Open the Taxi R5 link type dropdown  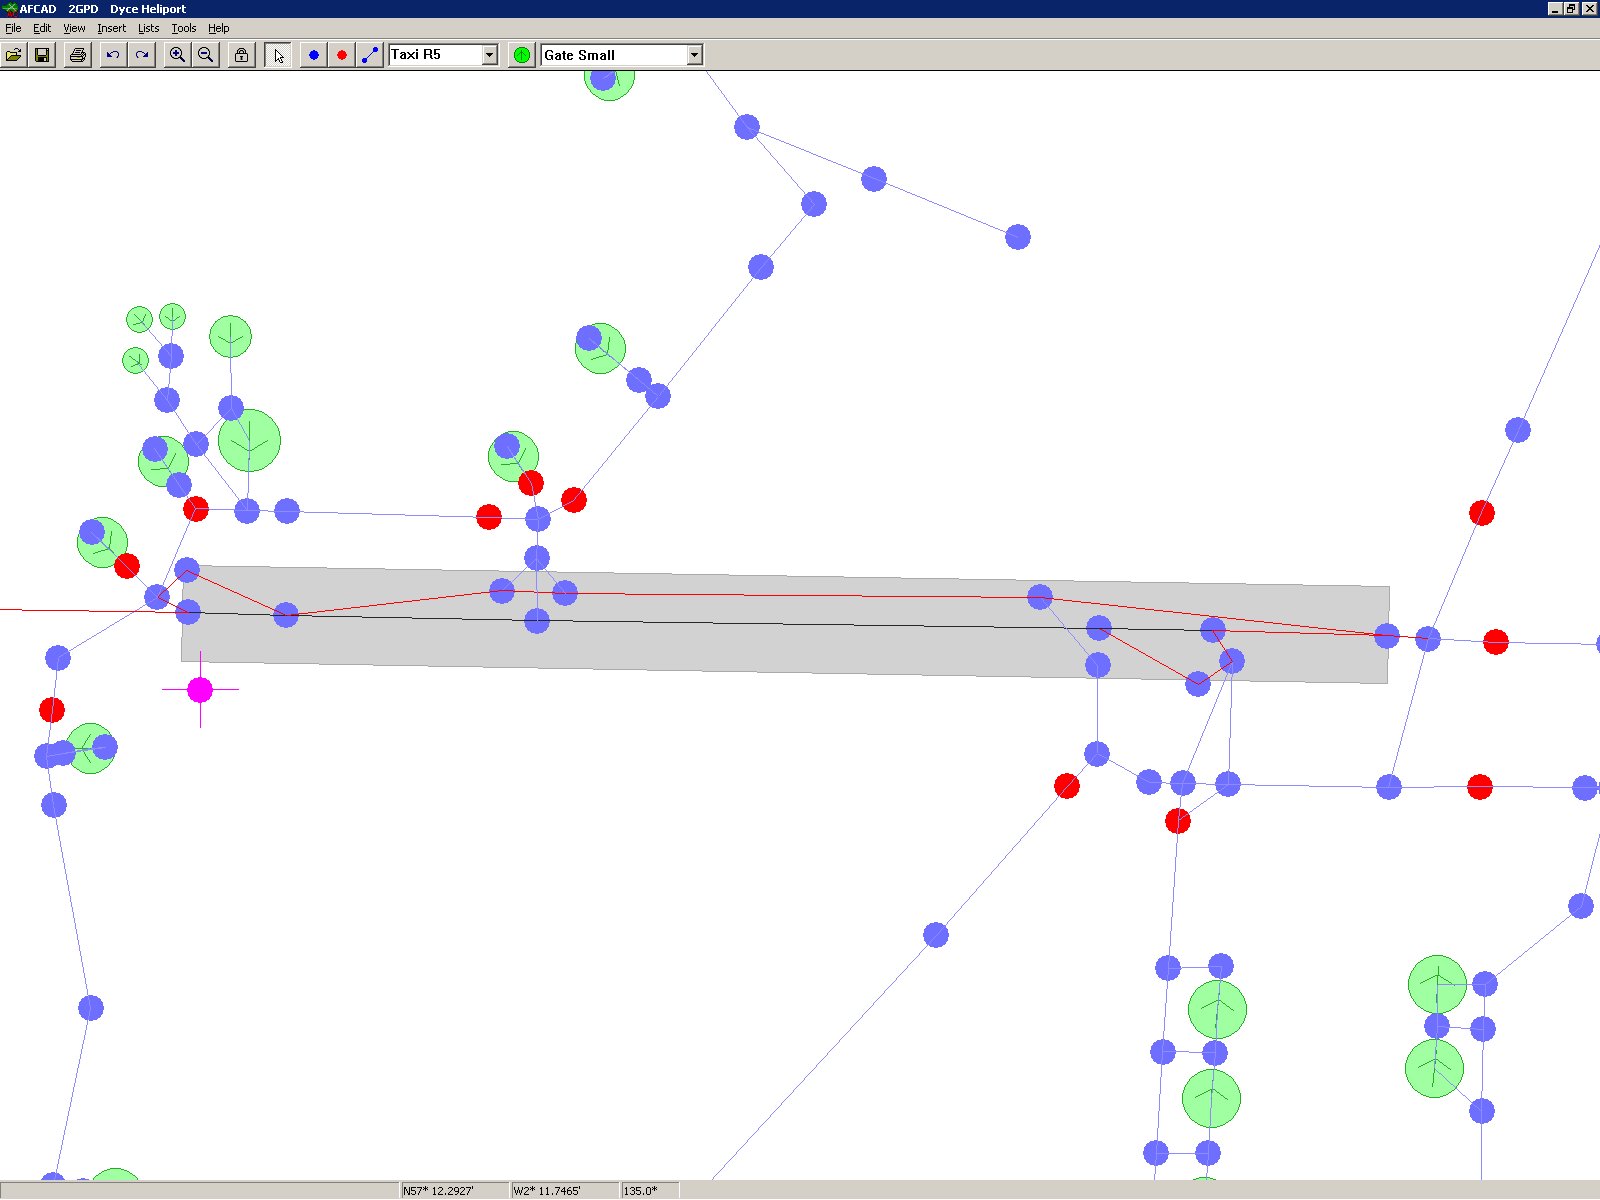(490, 55)
